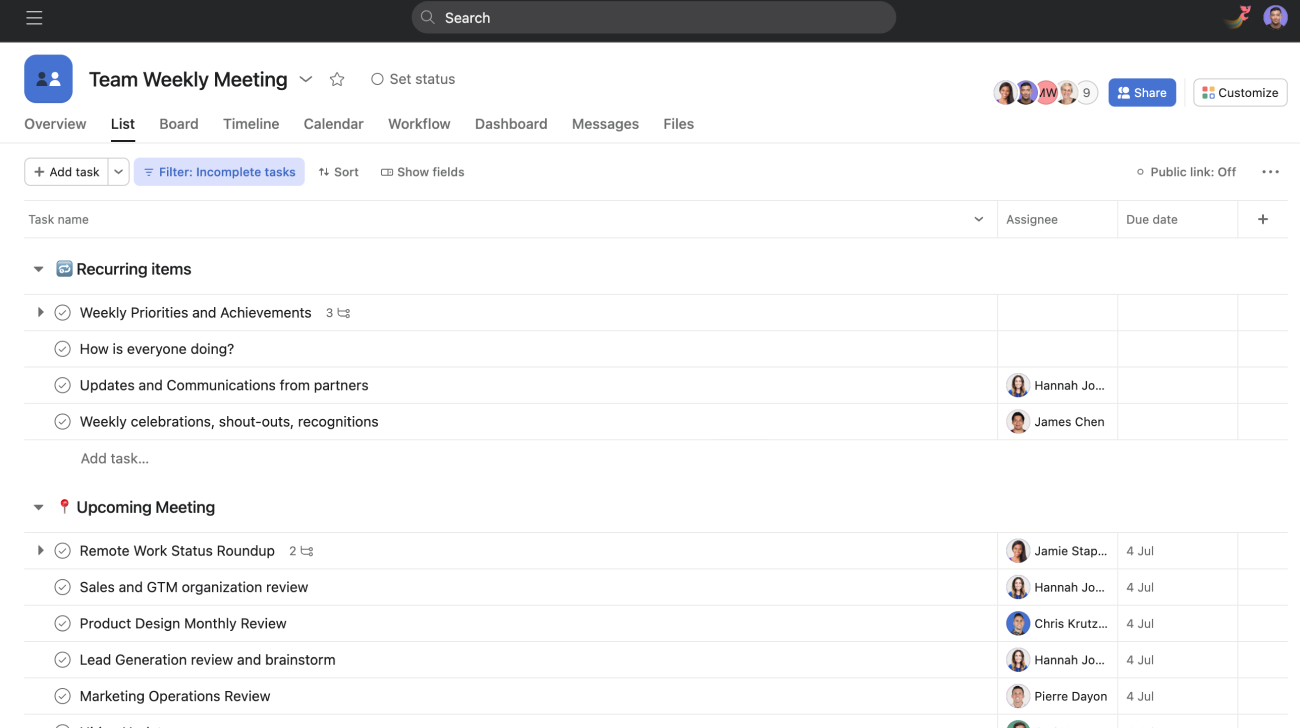This screenshot has width=1300, height=728.
Task: Complete the Sales and GTM organization review task
Action: (62, 587)
